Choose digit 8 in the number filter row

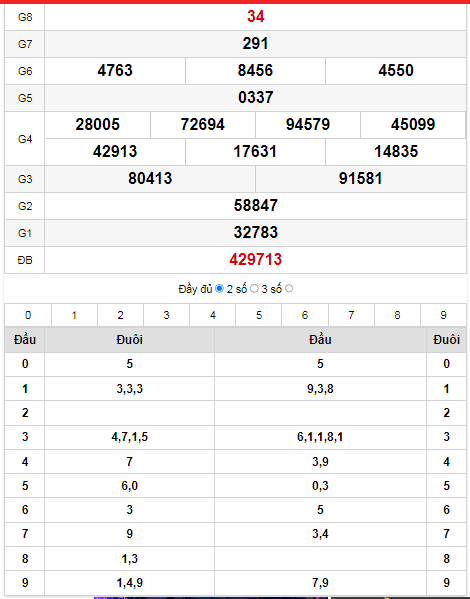[397, 315]
